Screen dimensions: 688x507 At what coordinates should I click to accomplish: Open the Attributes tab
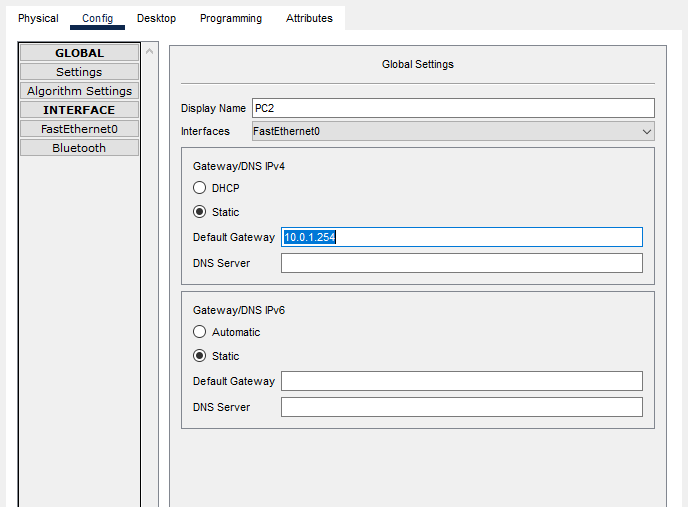click(x=309, y=18)
